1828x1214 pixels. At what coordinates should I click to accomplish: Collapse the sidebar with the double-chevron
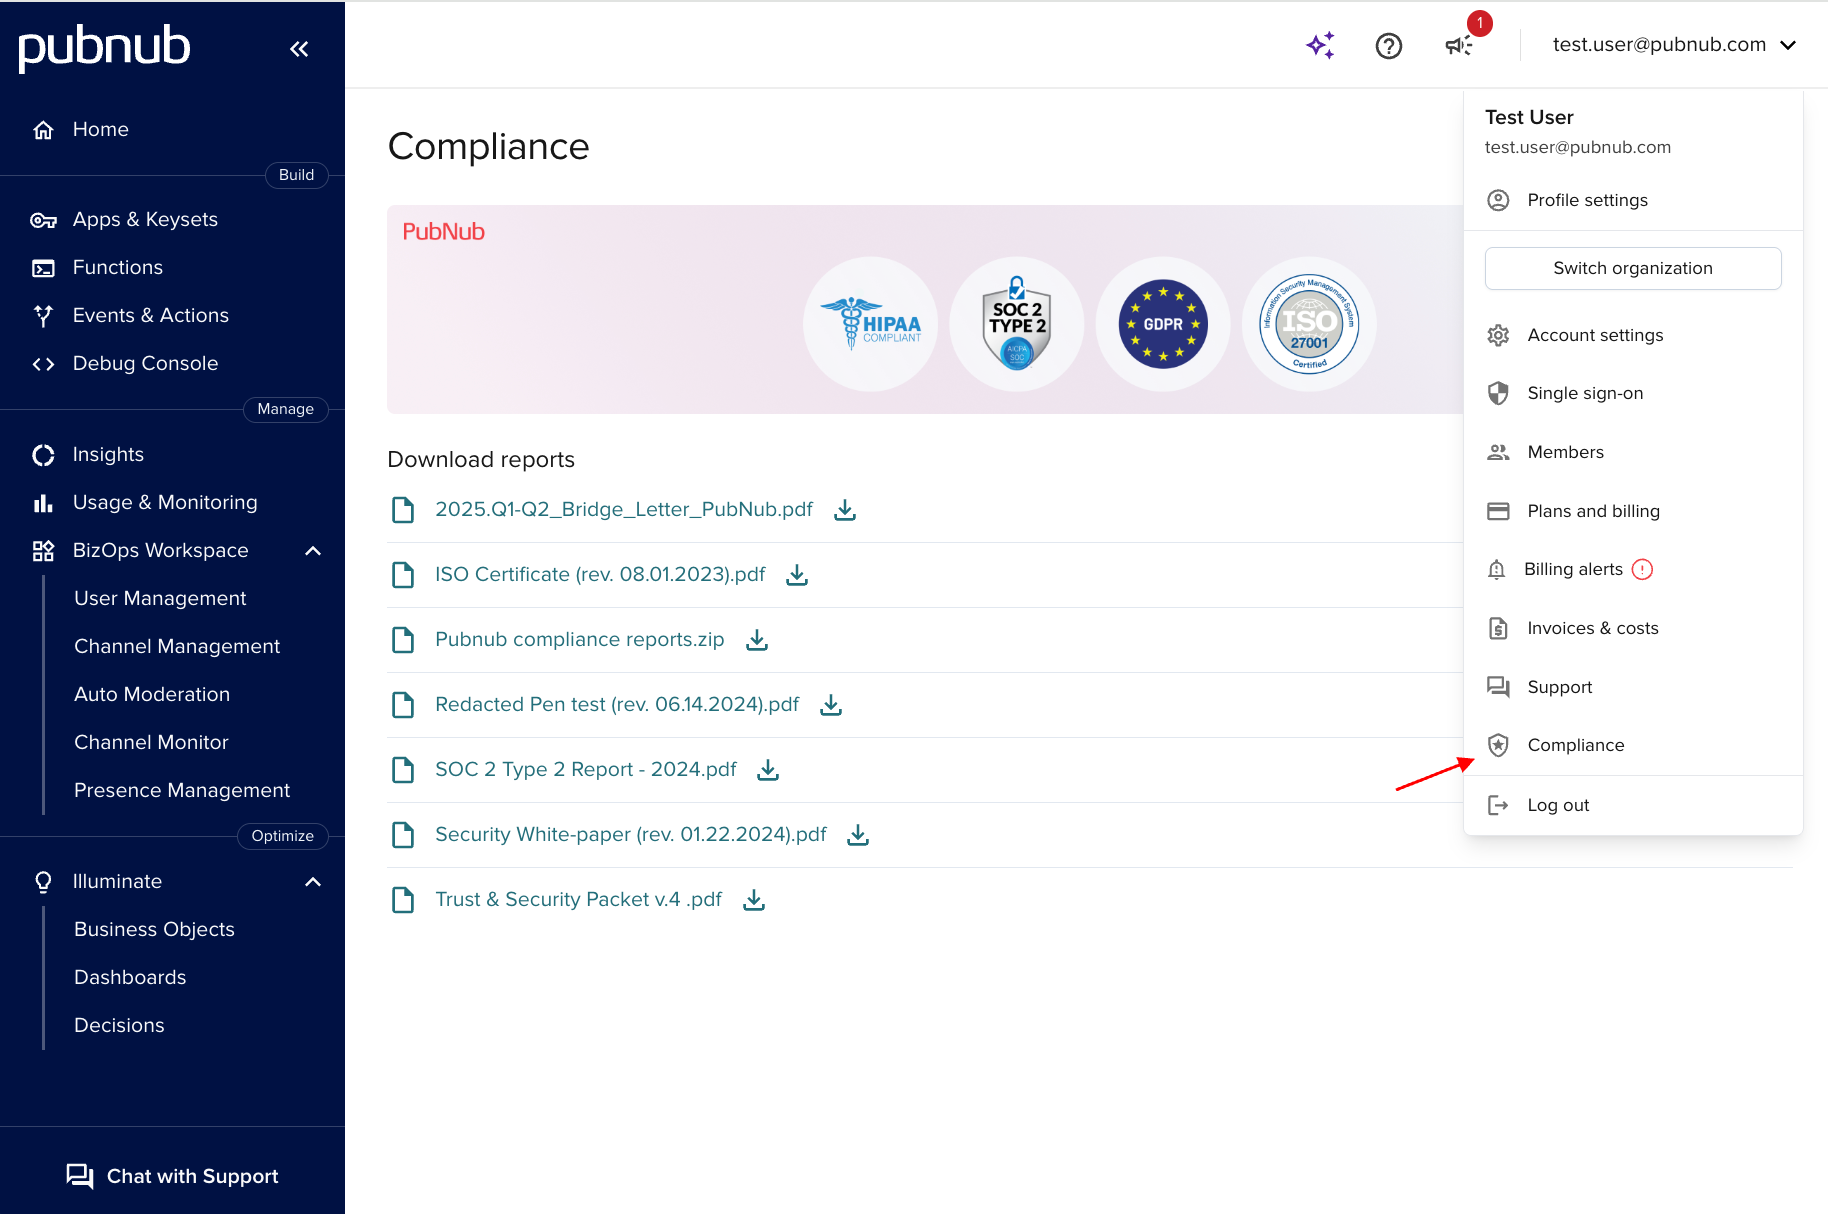299,48
